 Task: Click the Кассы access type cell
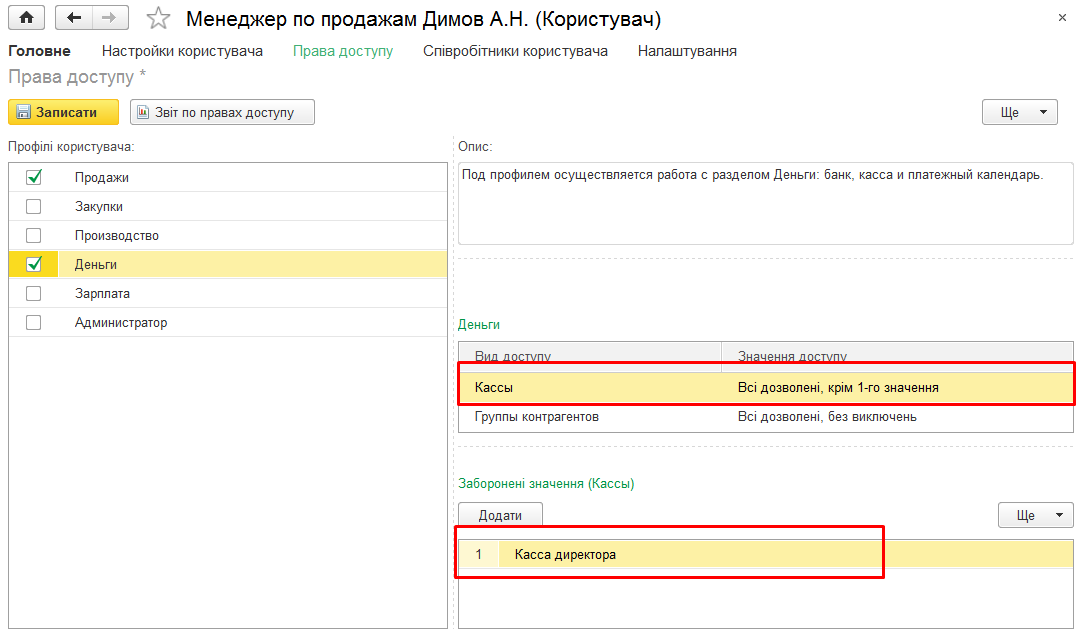pyautogui.click(x=590, y=387)
